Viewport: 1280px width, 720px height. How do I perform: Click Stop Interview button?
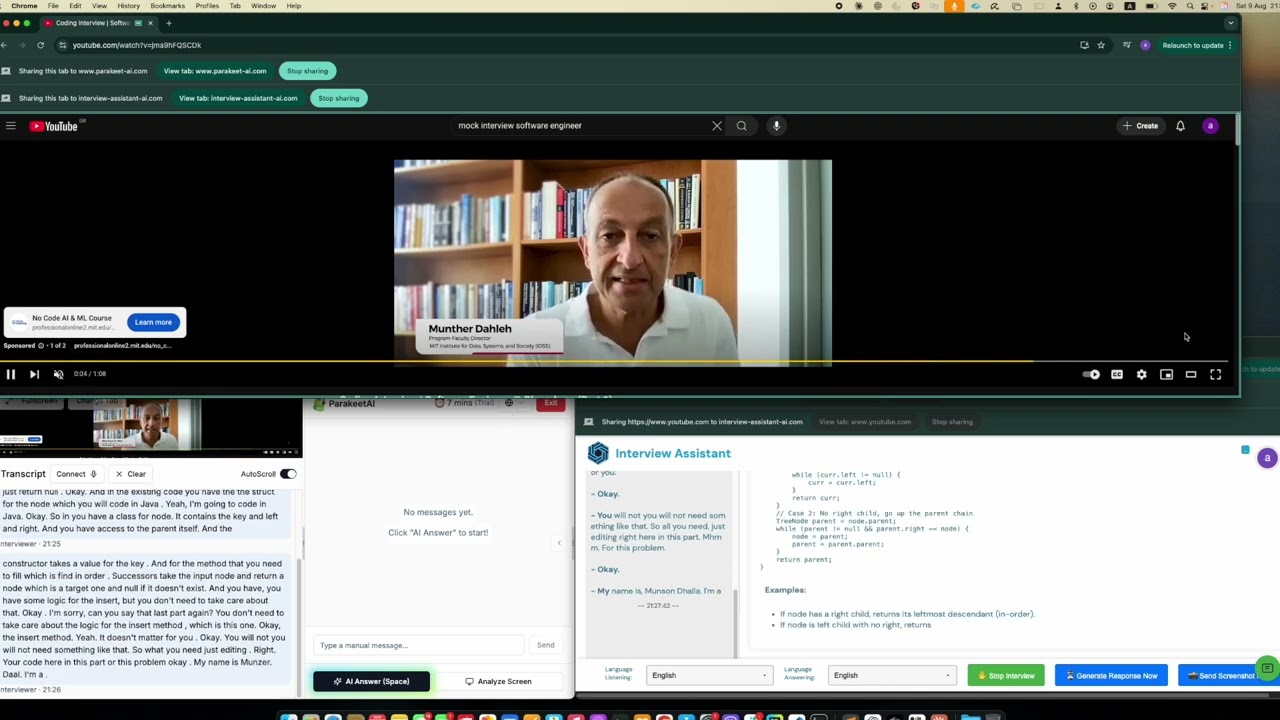coord(1006,675)
